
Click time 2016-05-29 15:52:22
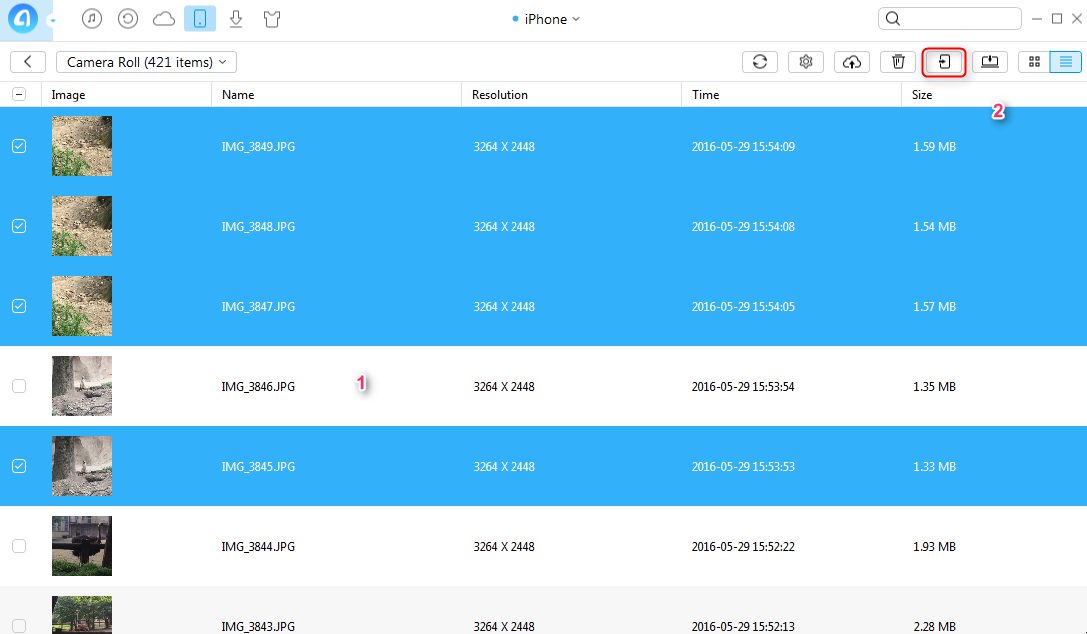click(743, 547)
